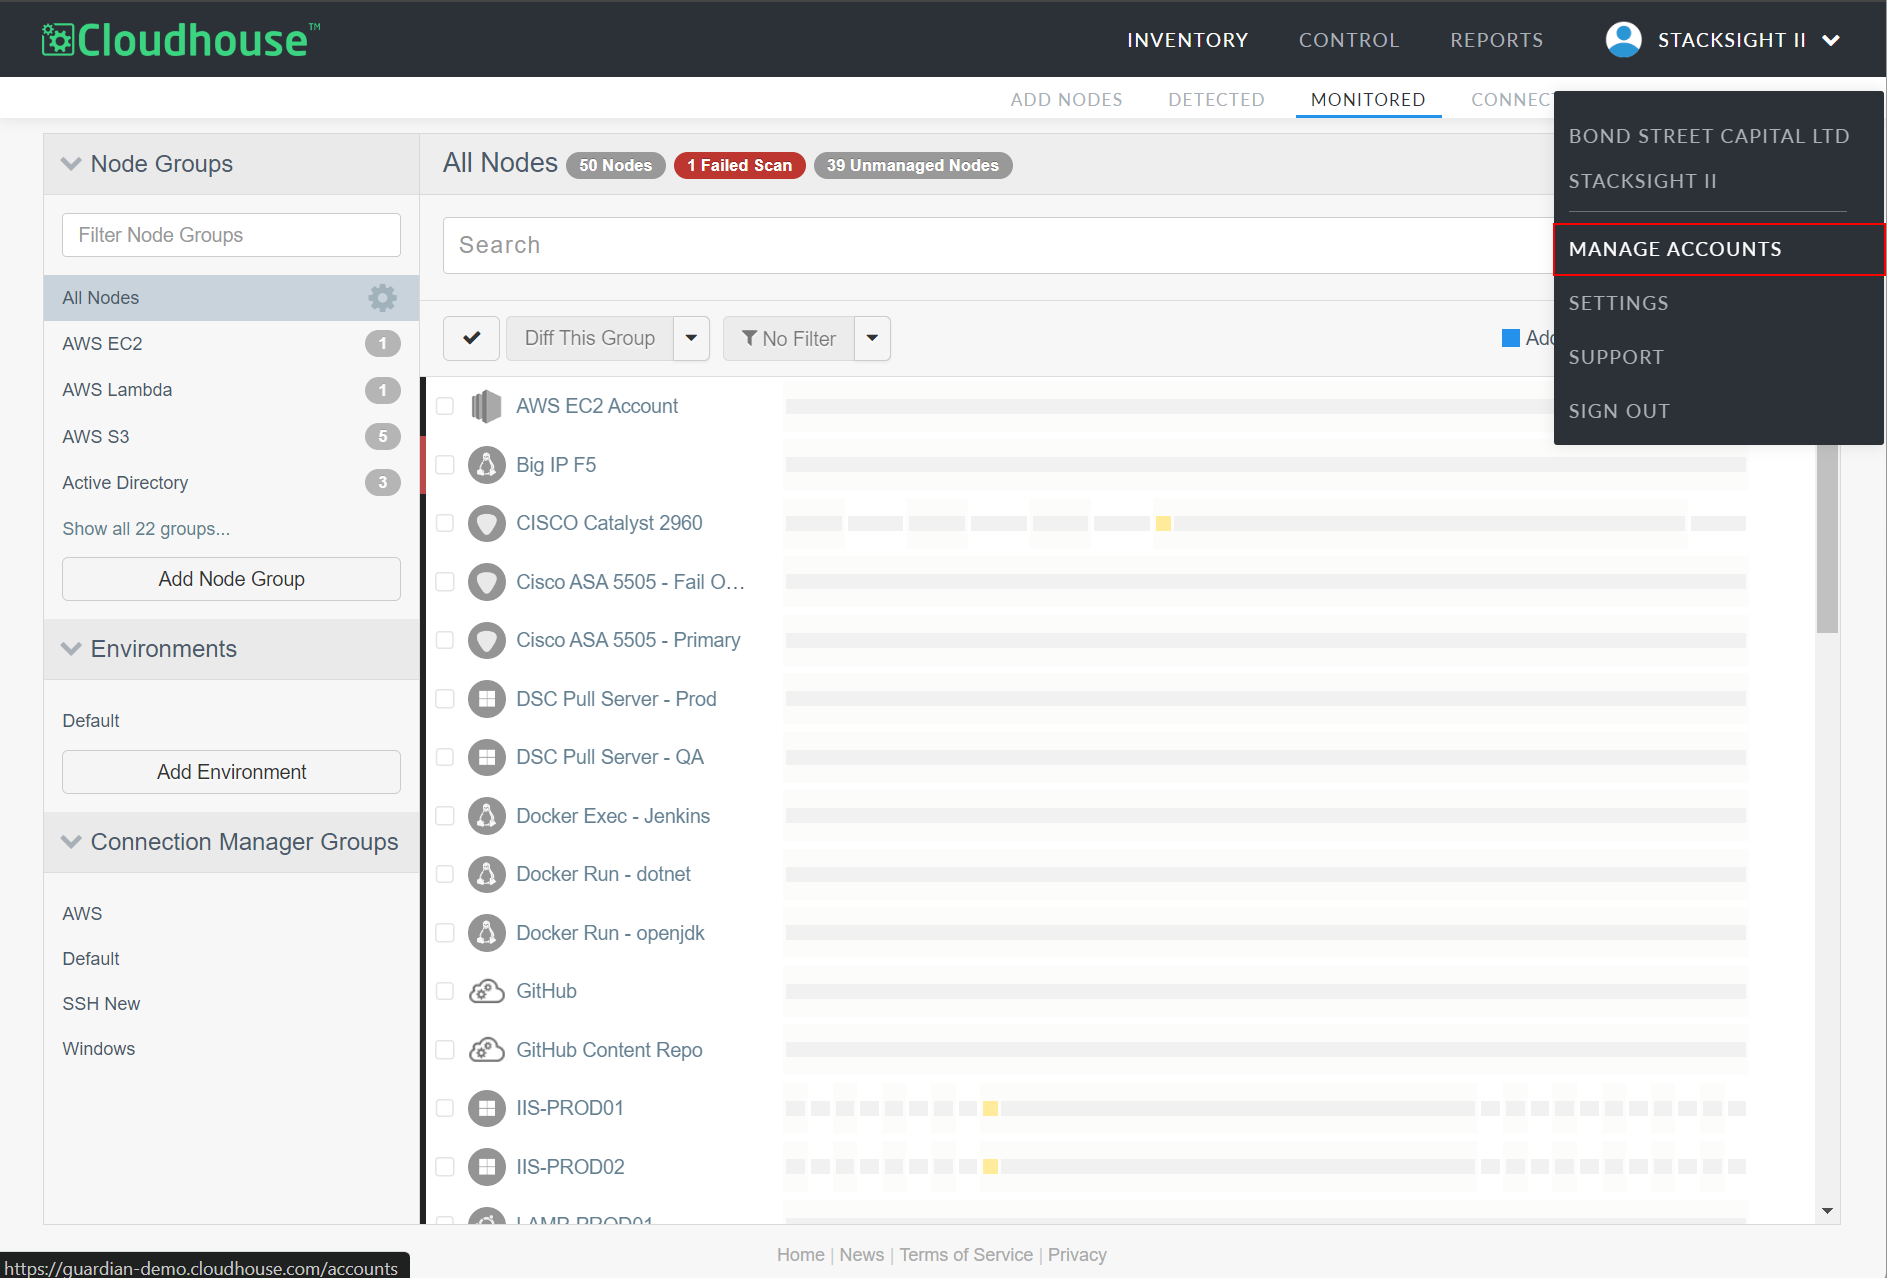This screenshot has width=1887, height=1278.
Task: Click GitHub Content Repo cloud icon
Action: coord(486,1050)
